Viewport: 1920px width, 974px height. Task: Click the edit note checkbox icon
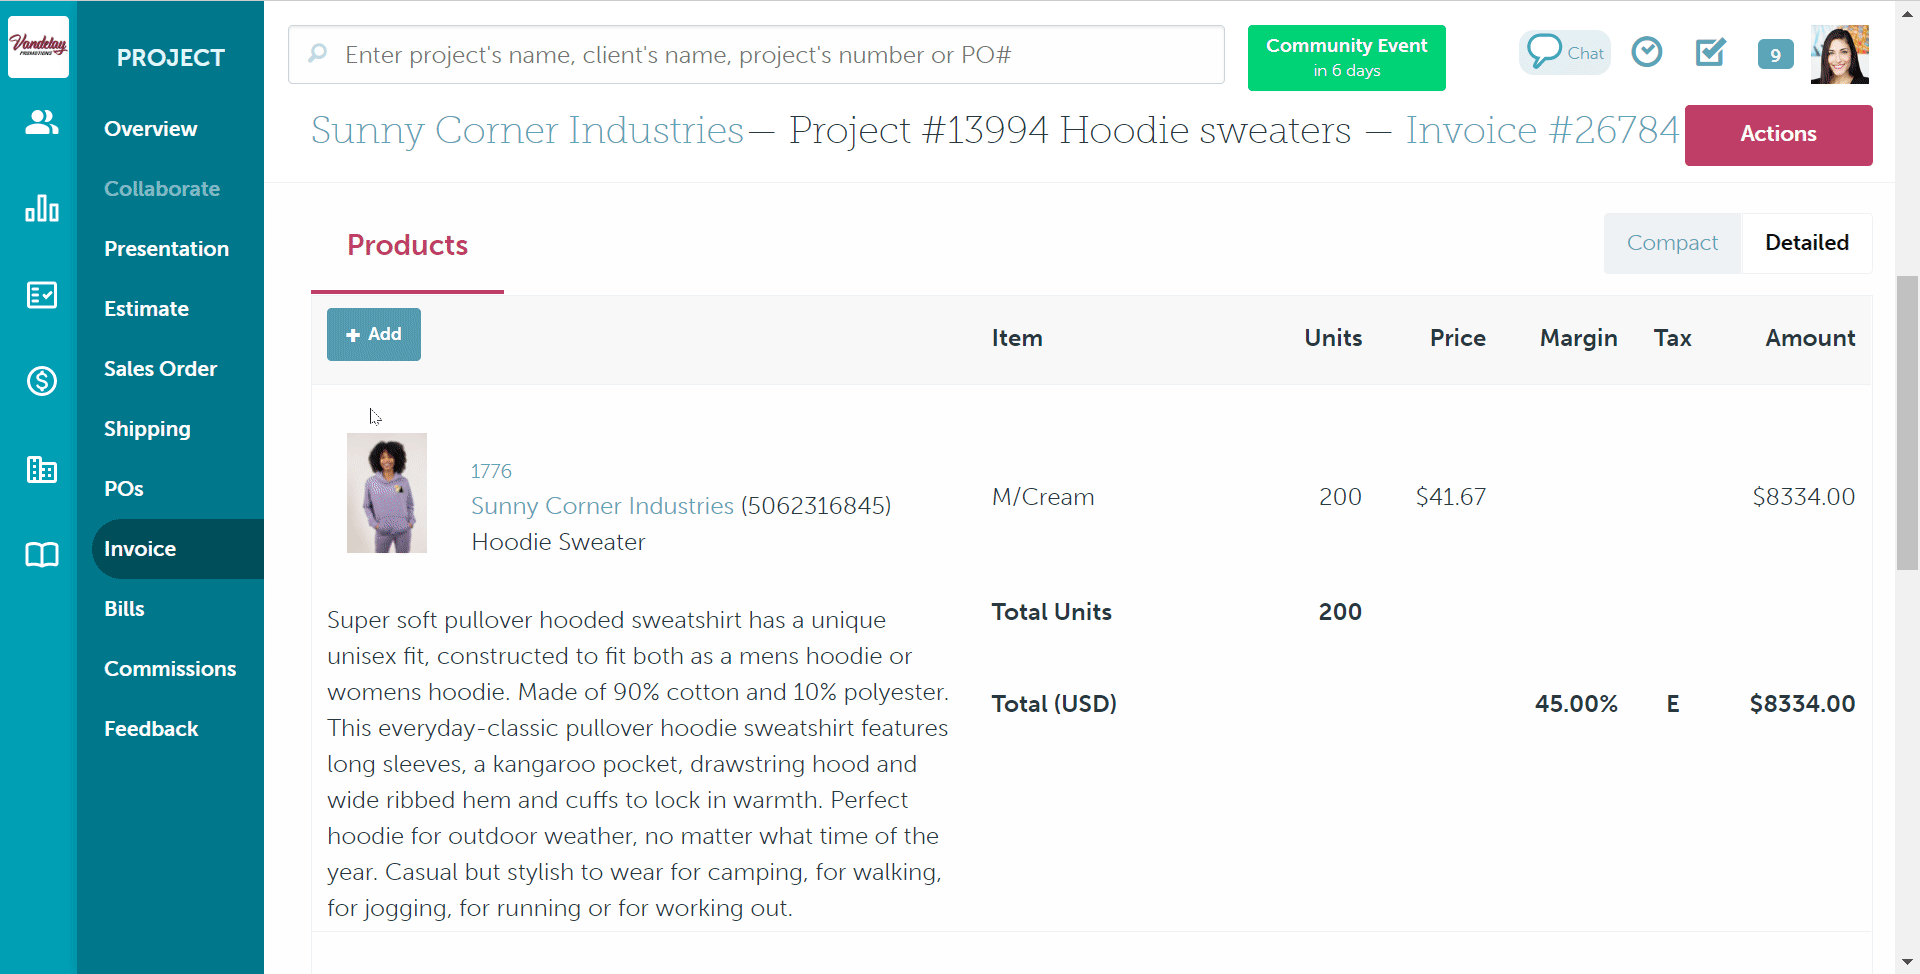coord(1711,52)
